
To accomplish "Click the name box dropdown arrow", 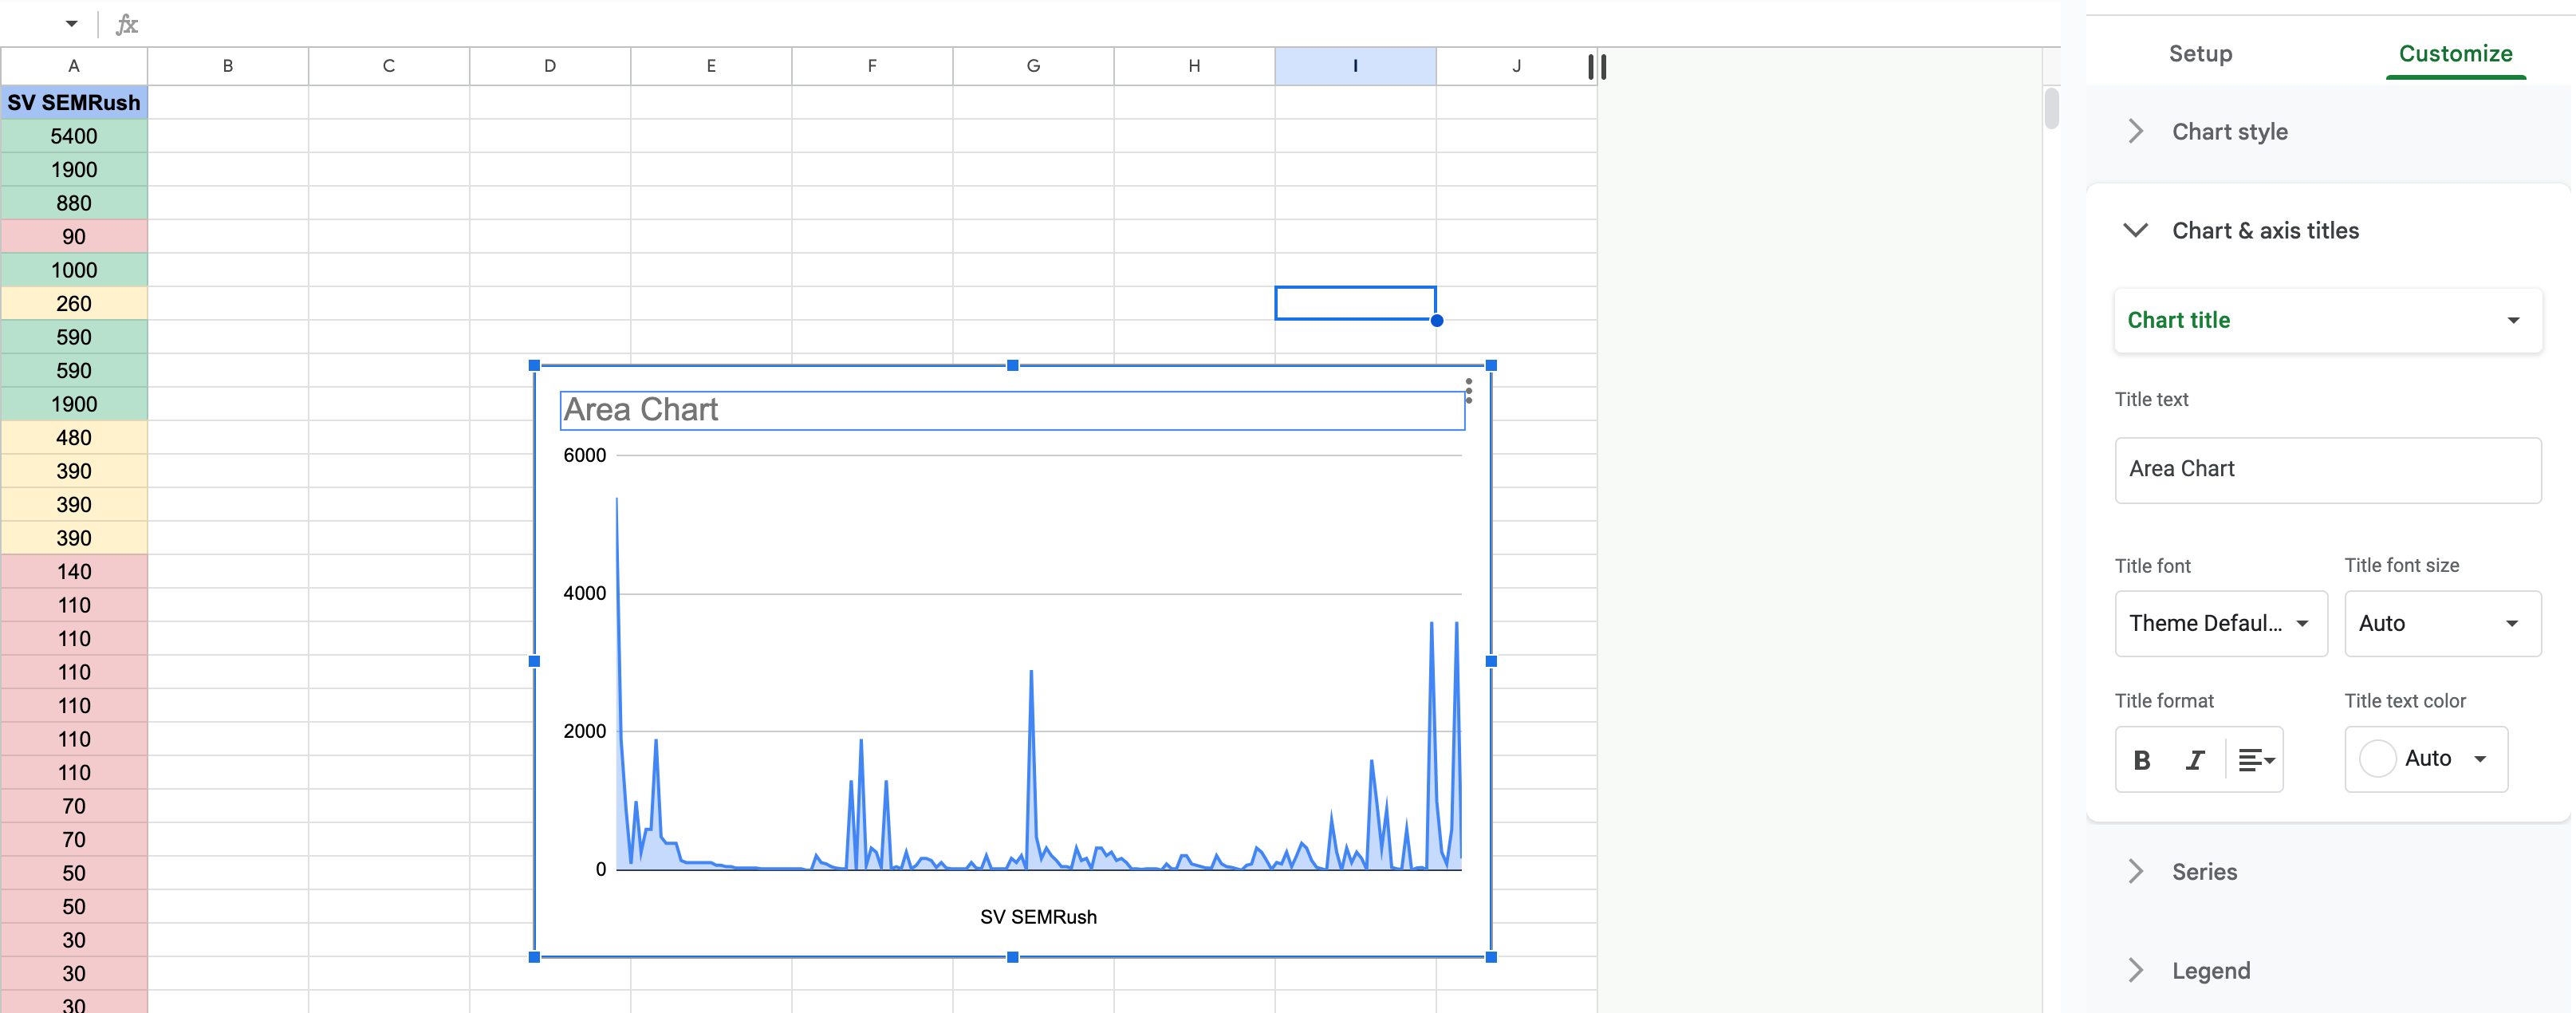I will pos(70,23).
